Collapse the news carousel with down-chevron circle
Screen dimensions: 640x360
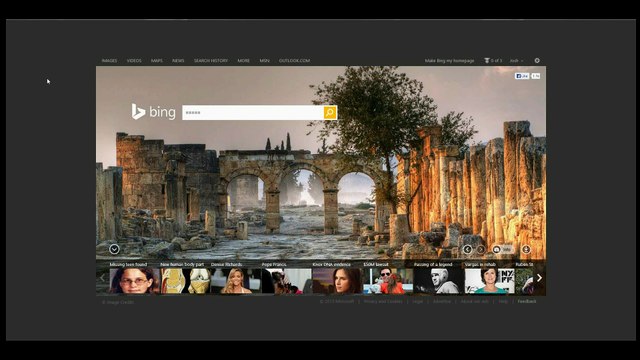tap(114, 249)
